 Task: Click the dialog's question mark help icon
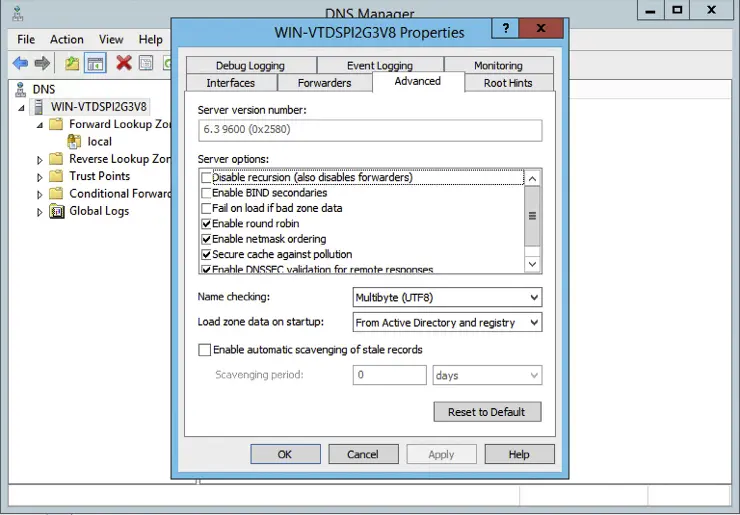(x=507, y=30)
